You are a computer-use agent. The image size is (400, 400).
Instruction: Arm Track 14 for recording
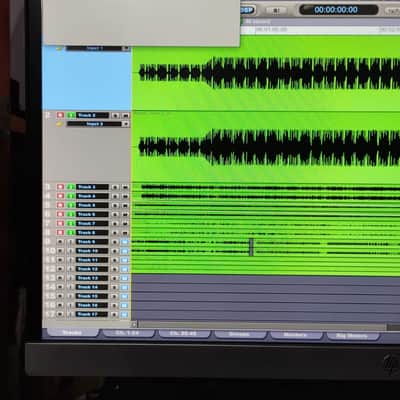60,287
